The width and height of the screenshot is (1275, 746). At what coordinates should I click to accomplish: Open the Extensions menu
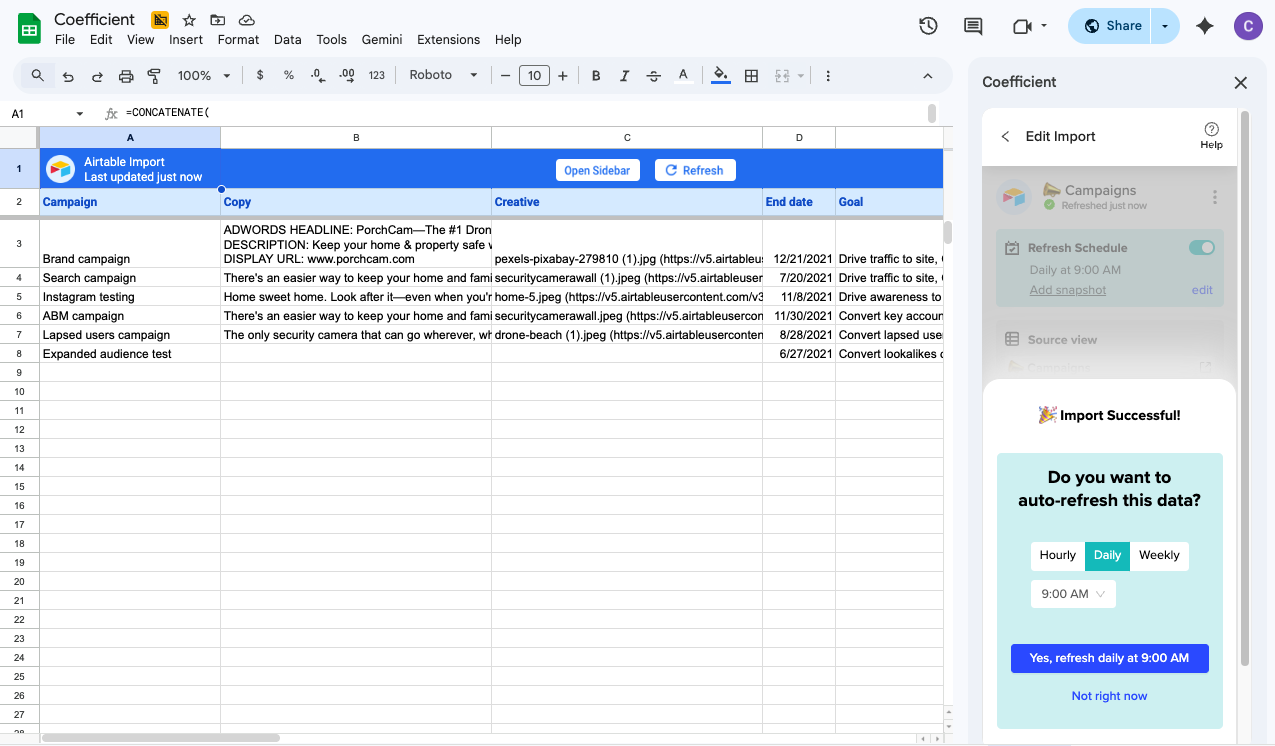point(448,40)
